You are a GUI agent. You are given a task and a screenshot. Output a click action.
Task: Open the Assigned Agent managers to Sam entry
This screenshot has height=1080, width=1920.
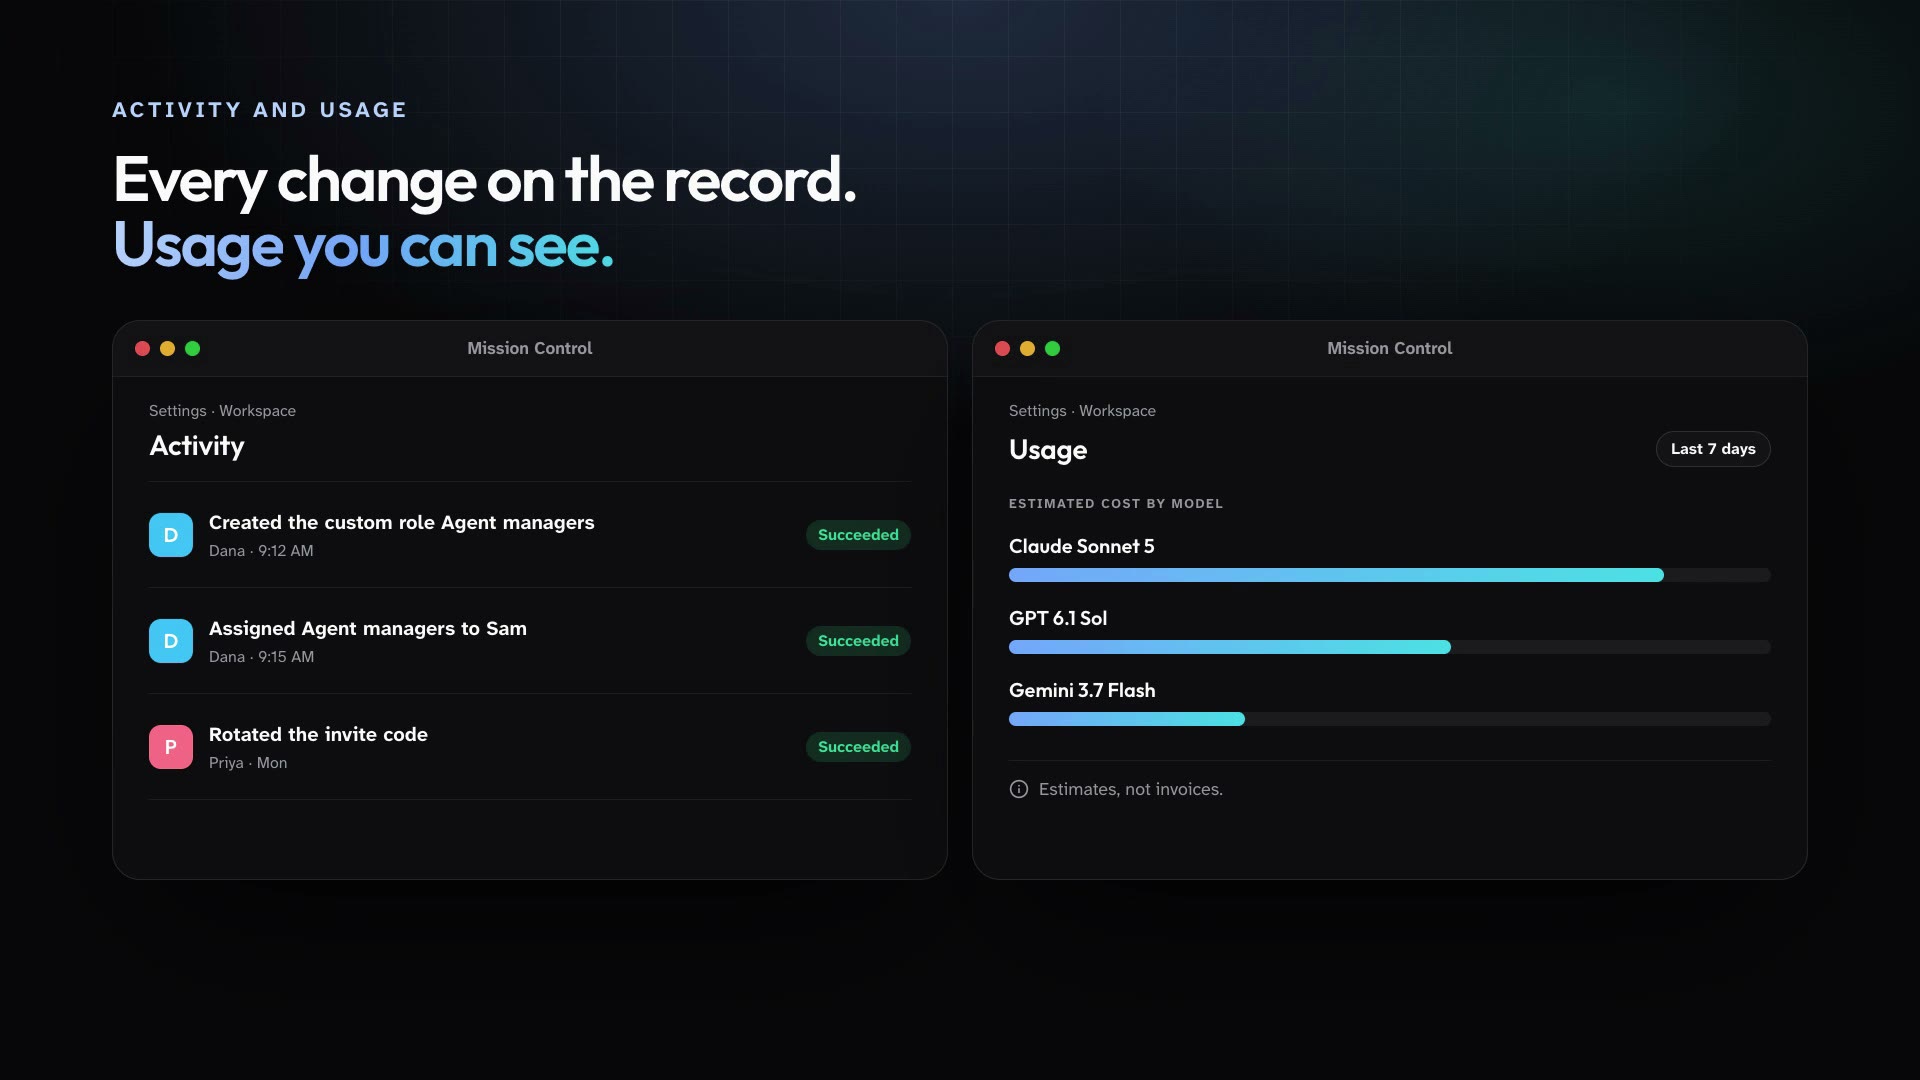530,641
